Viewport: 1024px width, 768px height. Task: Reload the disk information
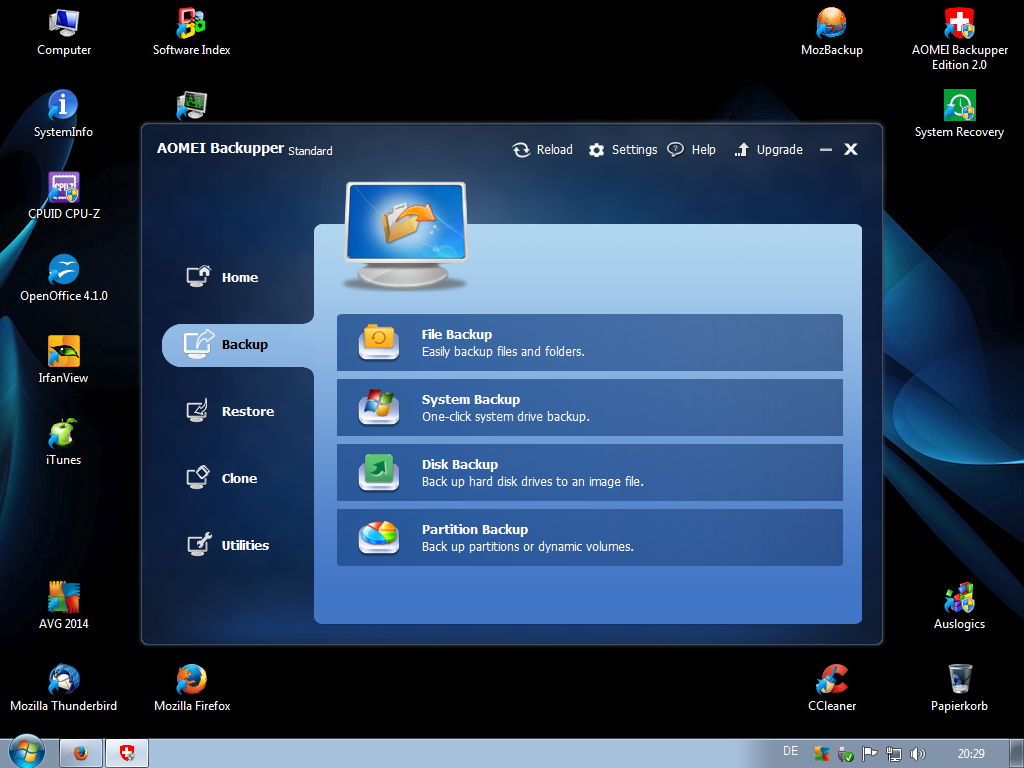pos(542,150)
